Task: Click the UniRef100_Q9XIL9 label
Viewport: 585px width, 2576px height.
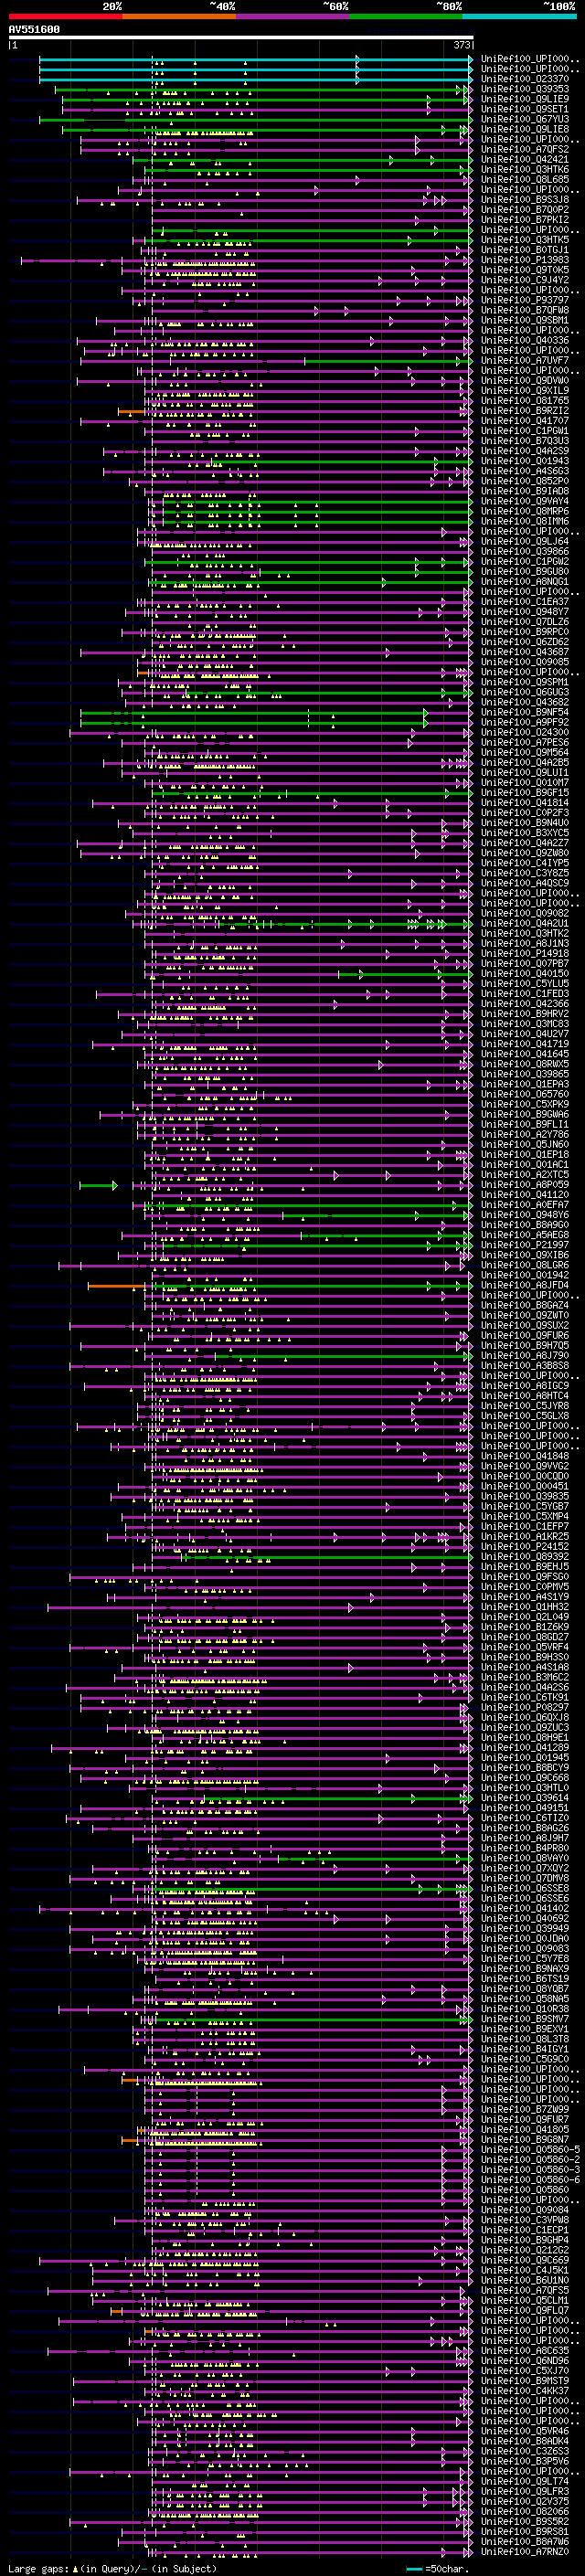Action: click(x=525, y=390)
